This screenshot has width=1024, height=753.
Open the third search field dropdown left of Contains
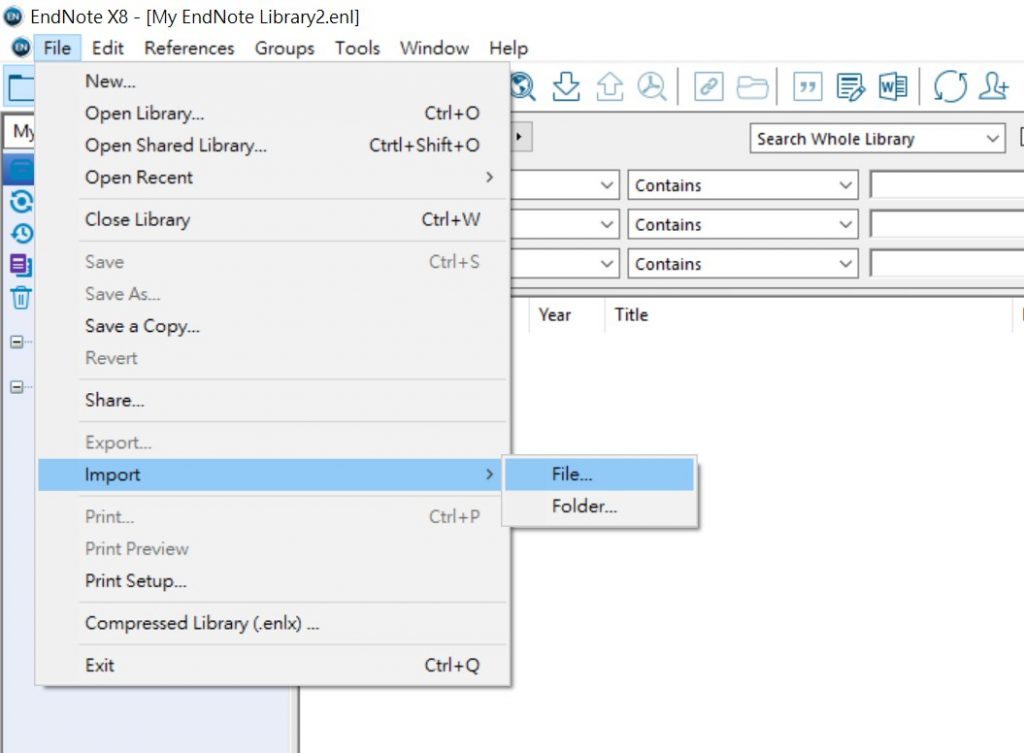tap(607, 263)
